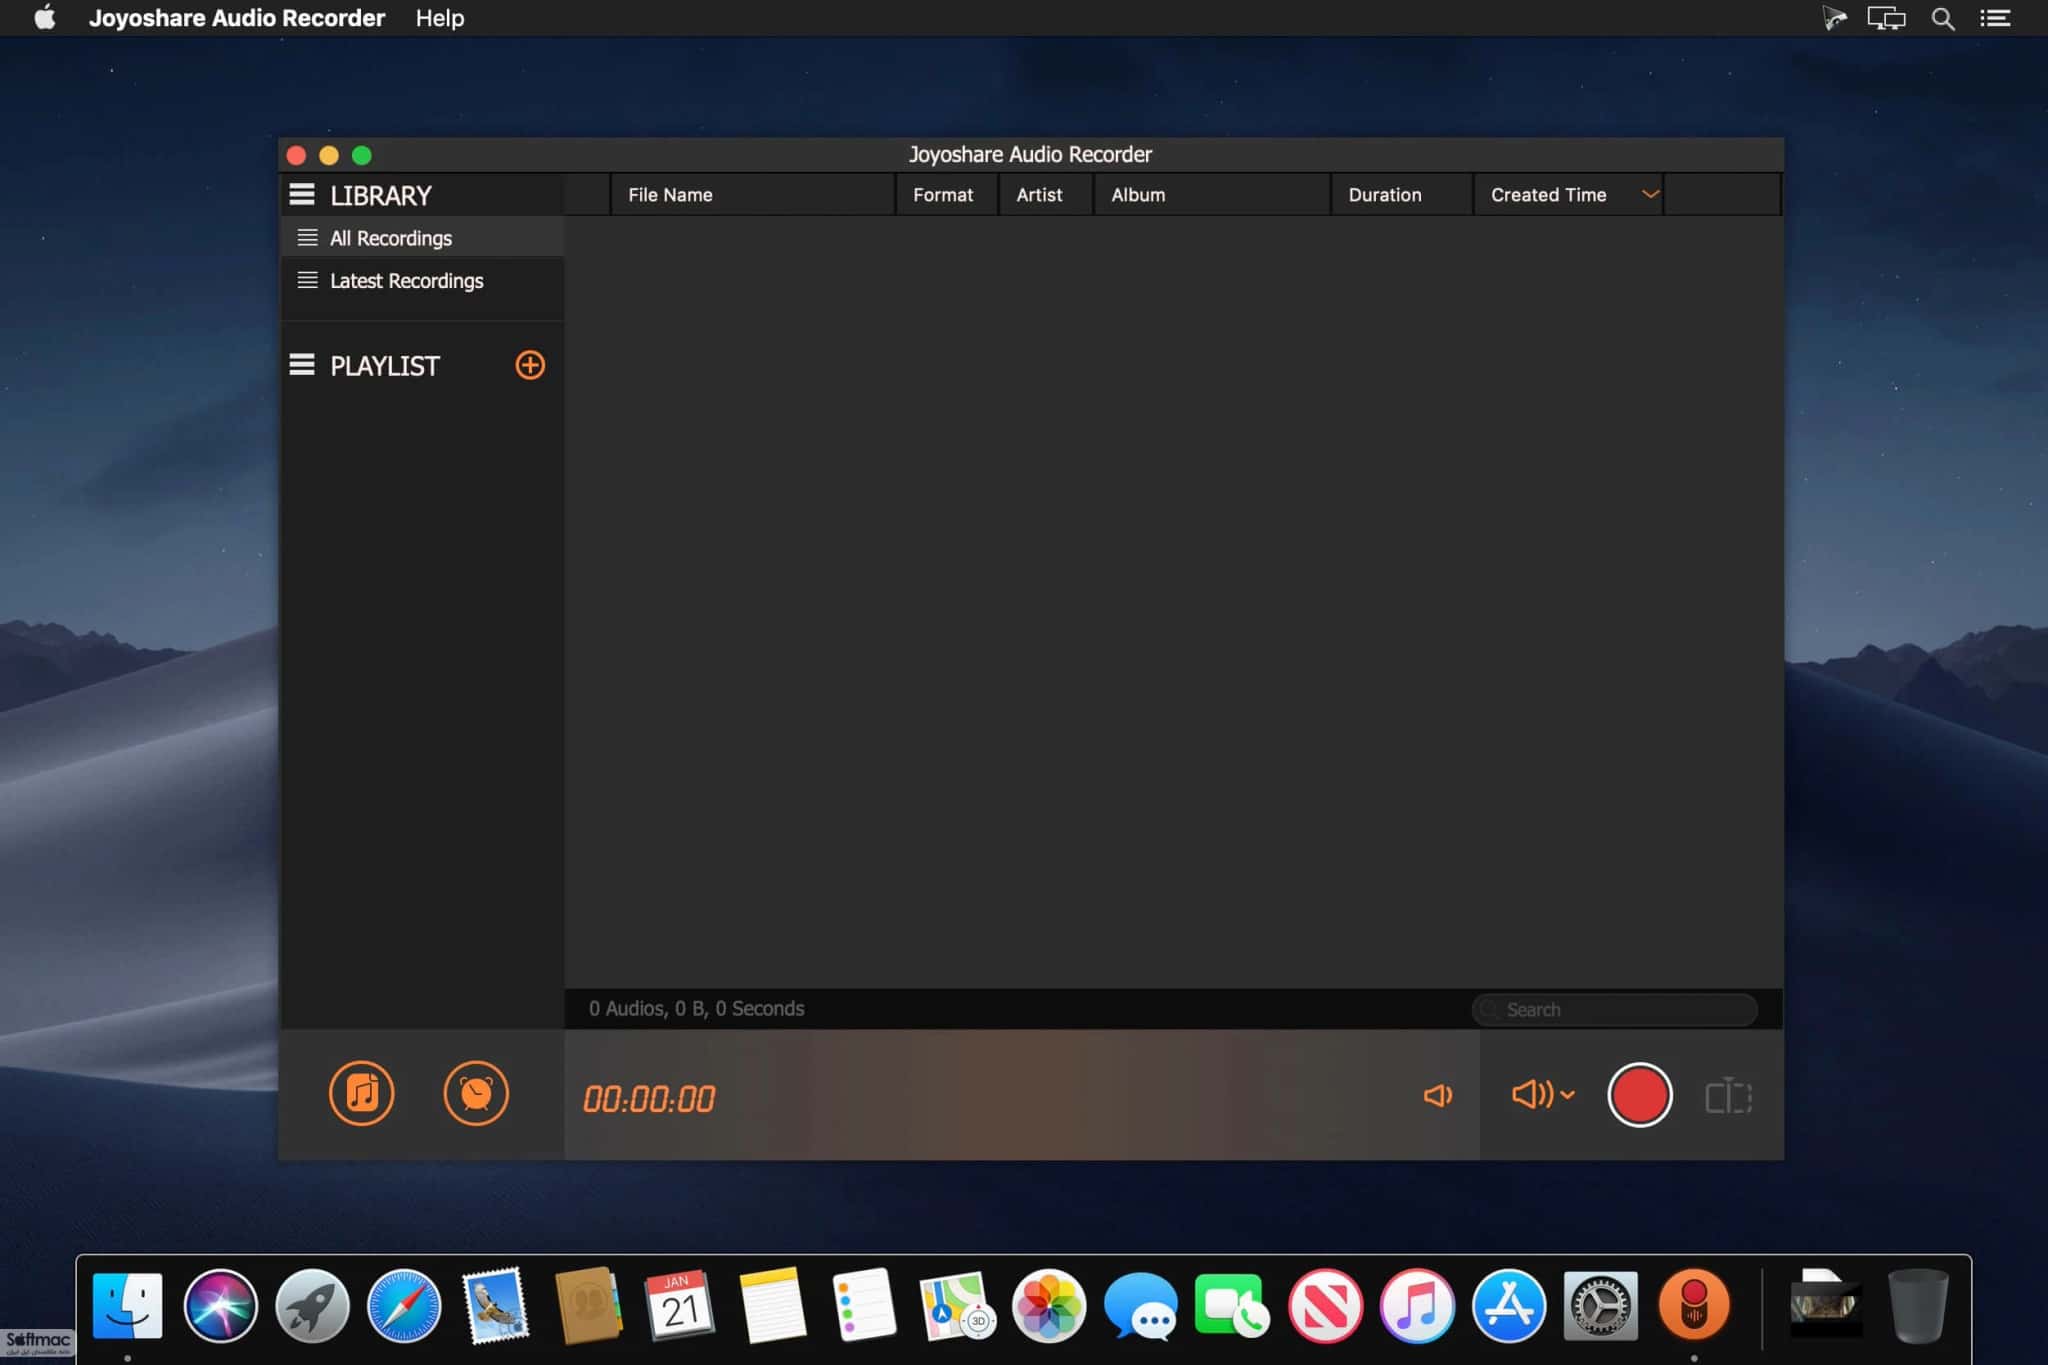Image resolution: width=2048 pixels, height=1365 pixels.
Task: Click the flag icon in menu bar
Action: click(x=1833, y=18)
